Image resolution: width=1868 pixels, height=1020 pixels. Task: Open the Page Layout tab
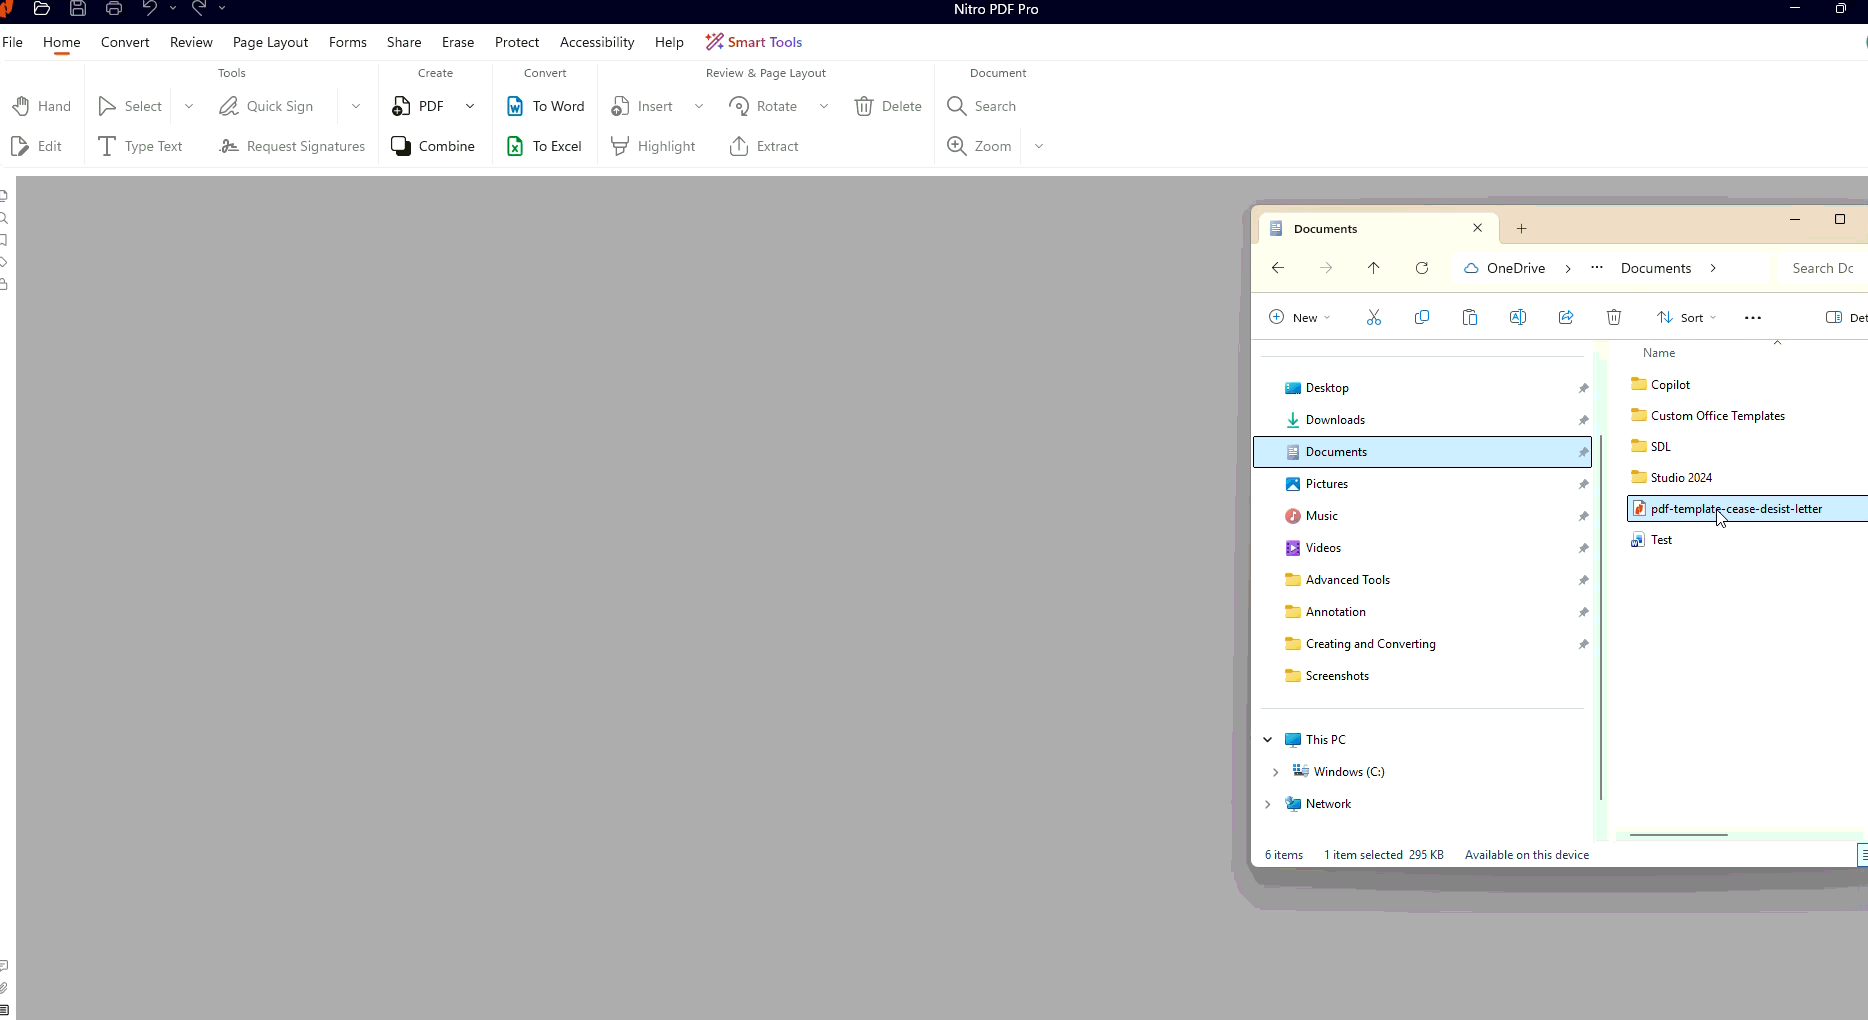270,42
